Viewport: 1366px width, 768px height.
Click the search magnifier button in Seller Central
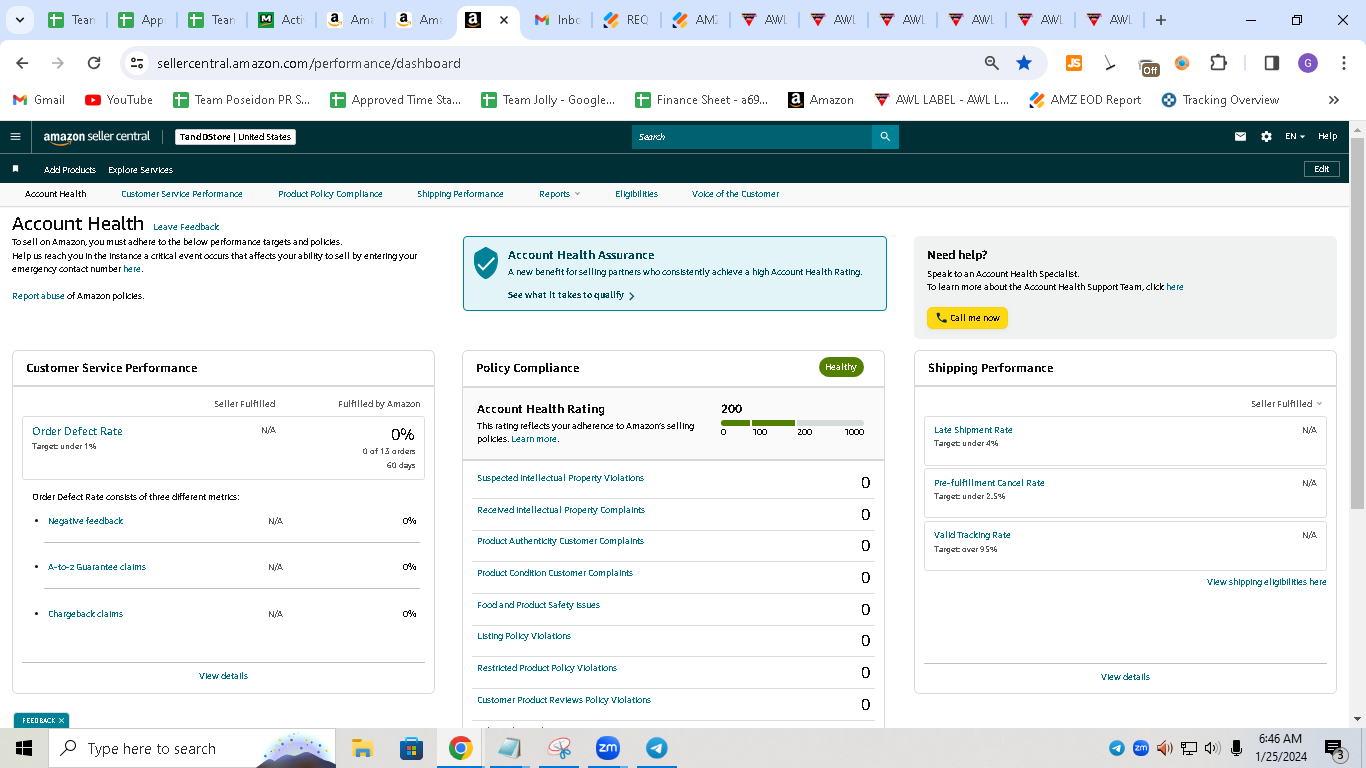[885, 137]
